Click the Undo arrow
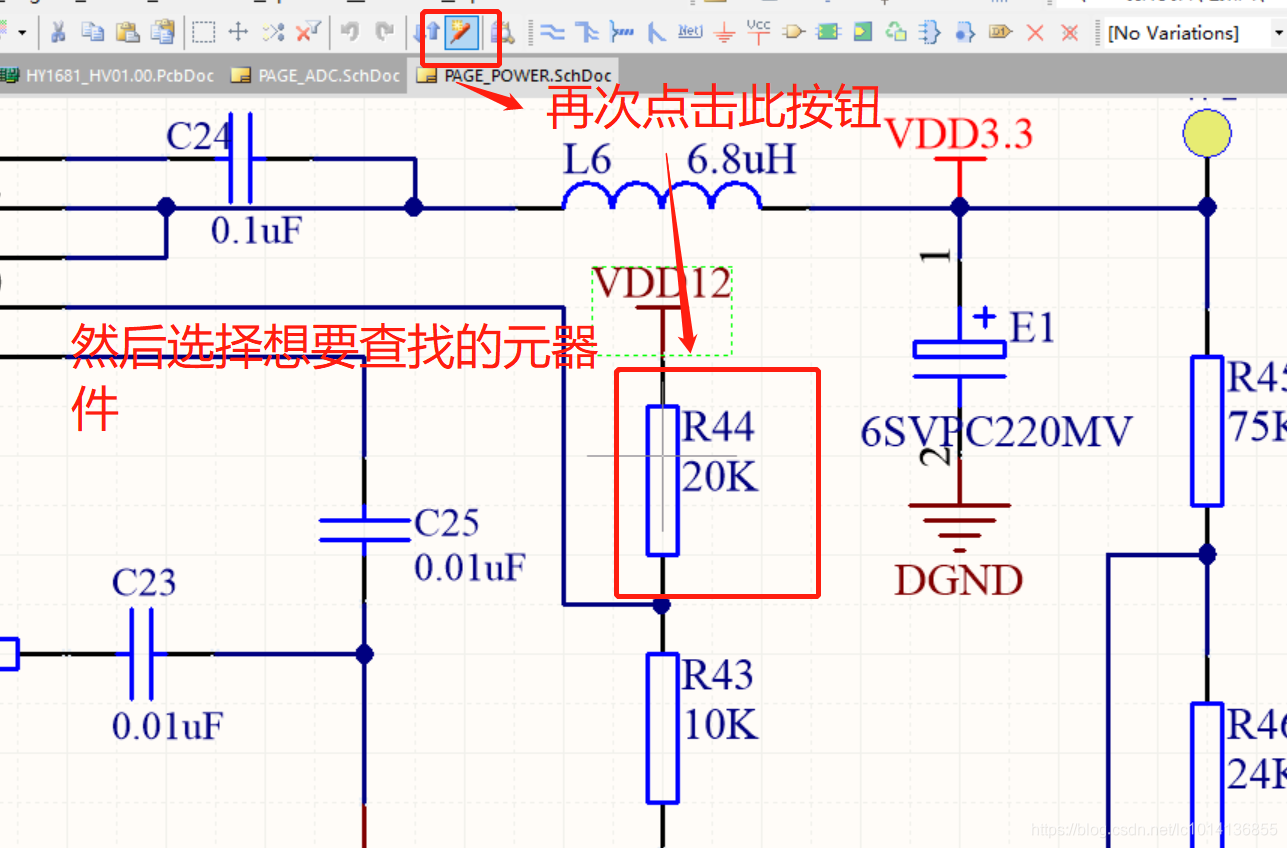This screenshot has height=848, width=1287. click(x=350, y=32)
